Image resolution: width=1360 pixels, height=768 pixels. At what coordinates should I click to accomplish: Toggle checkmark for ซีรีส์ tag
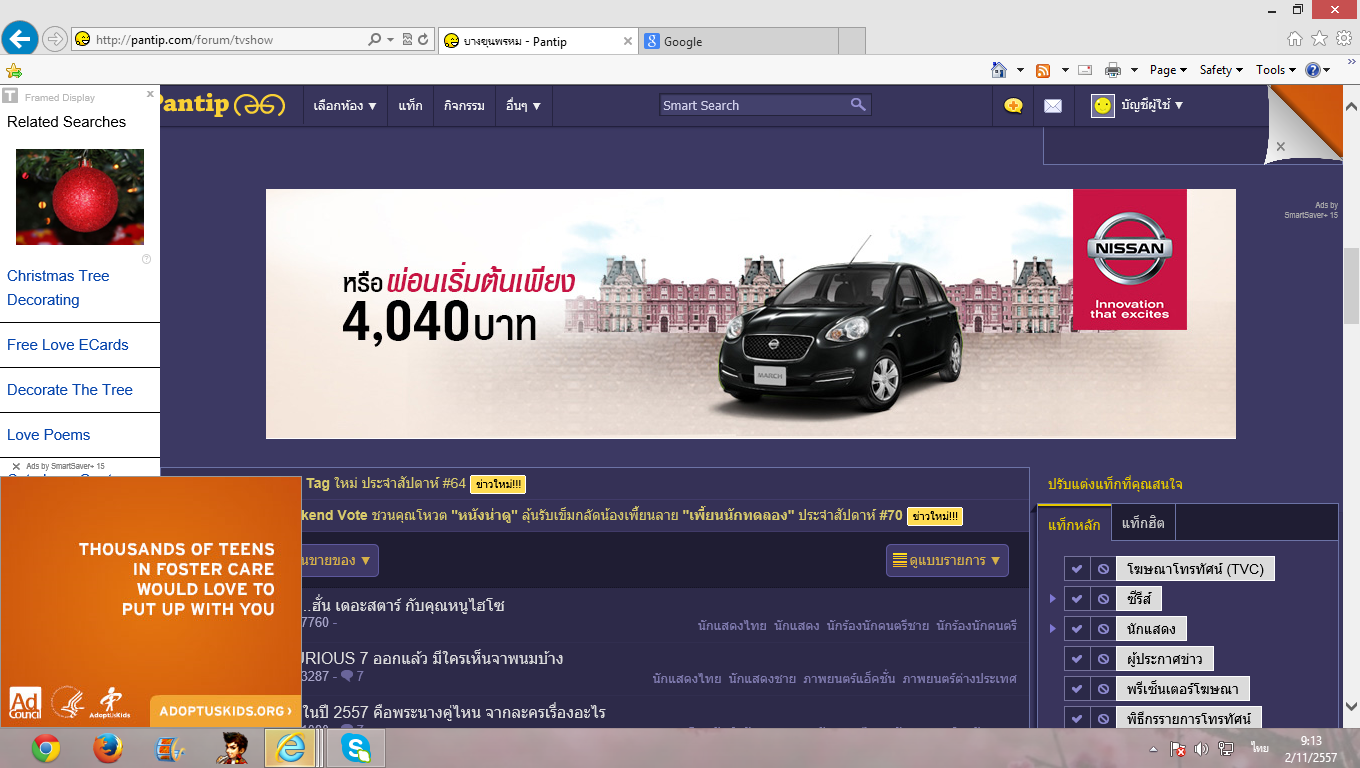tap(1077, 599)
